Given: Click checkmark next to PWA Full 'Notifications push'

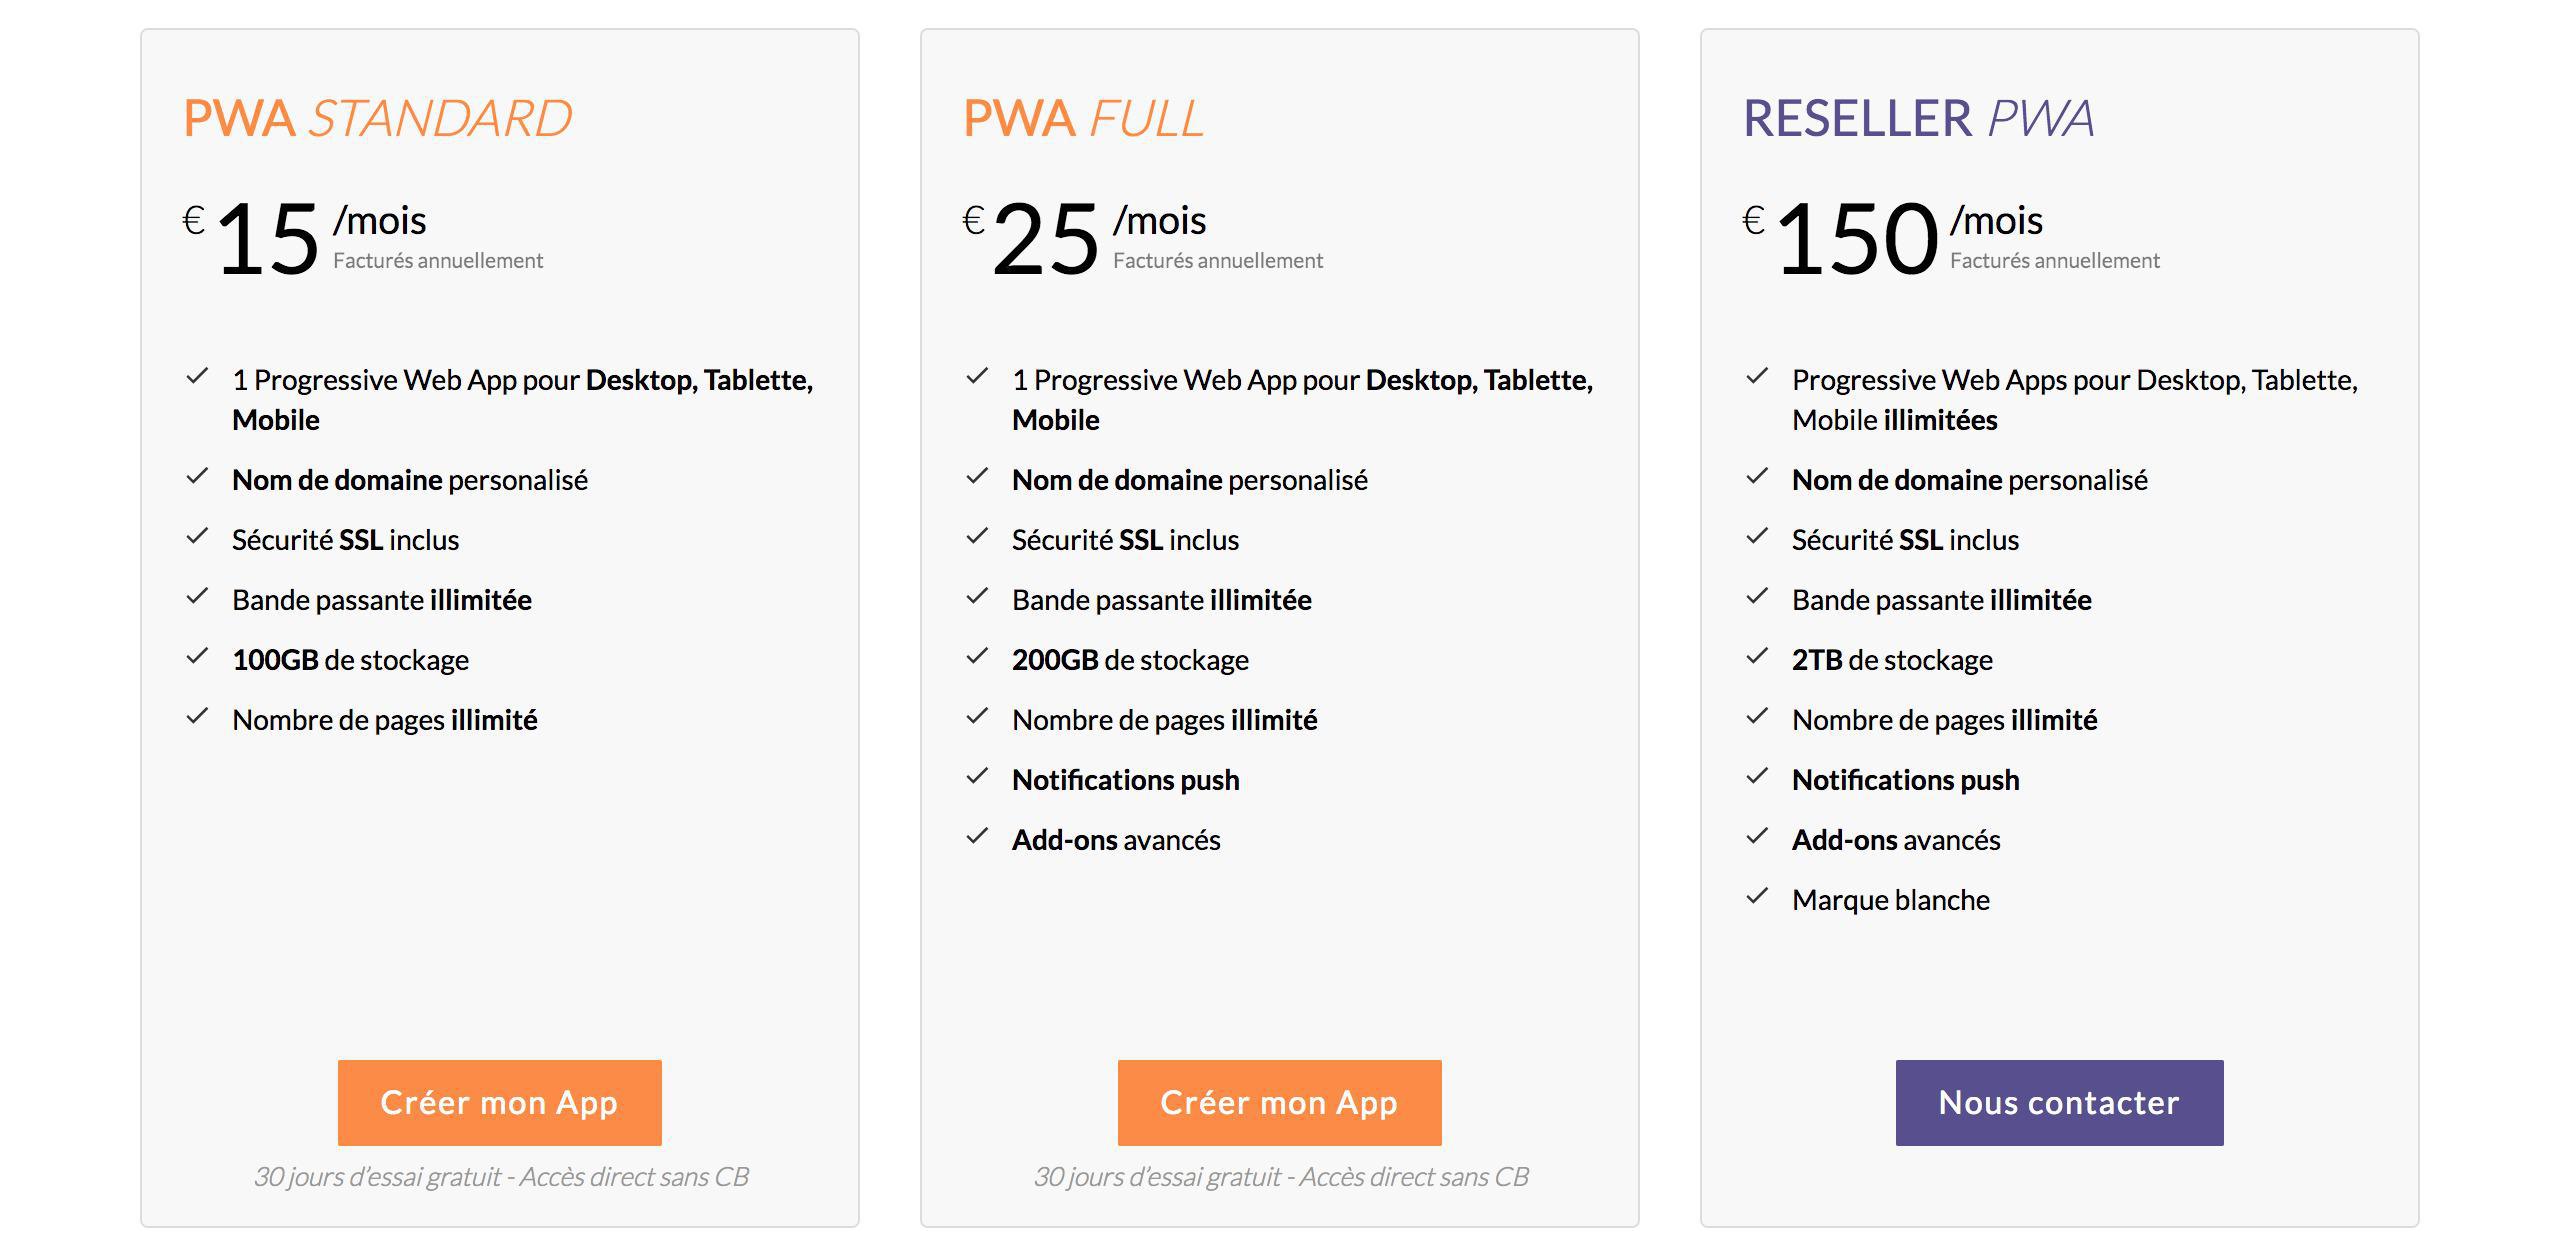Looking at the screenshot, I should coord(977,777).
